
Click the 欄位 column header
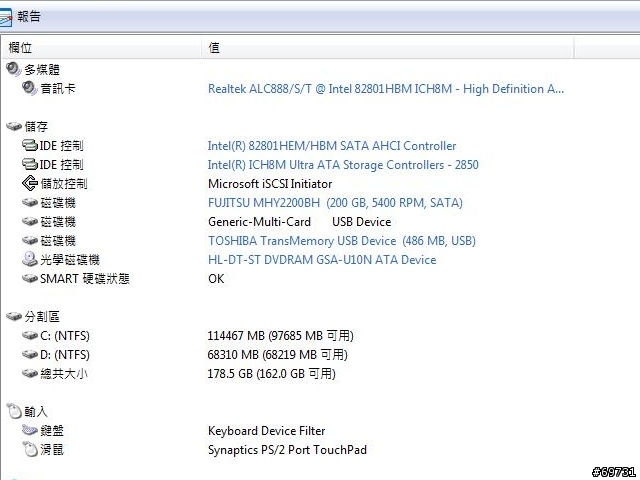point(101,48)
